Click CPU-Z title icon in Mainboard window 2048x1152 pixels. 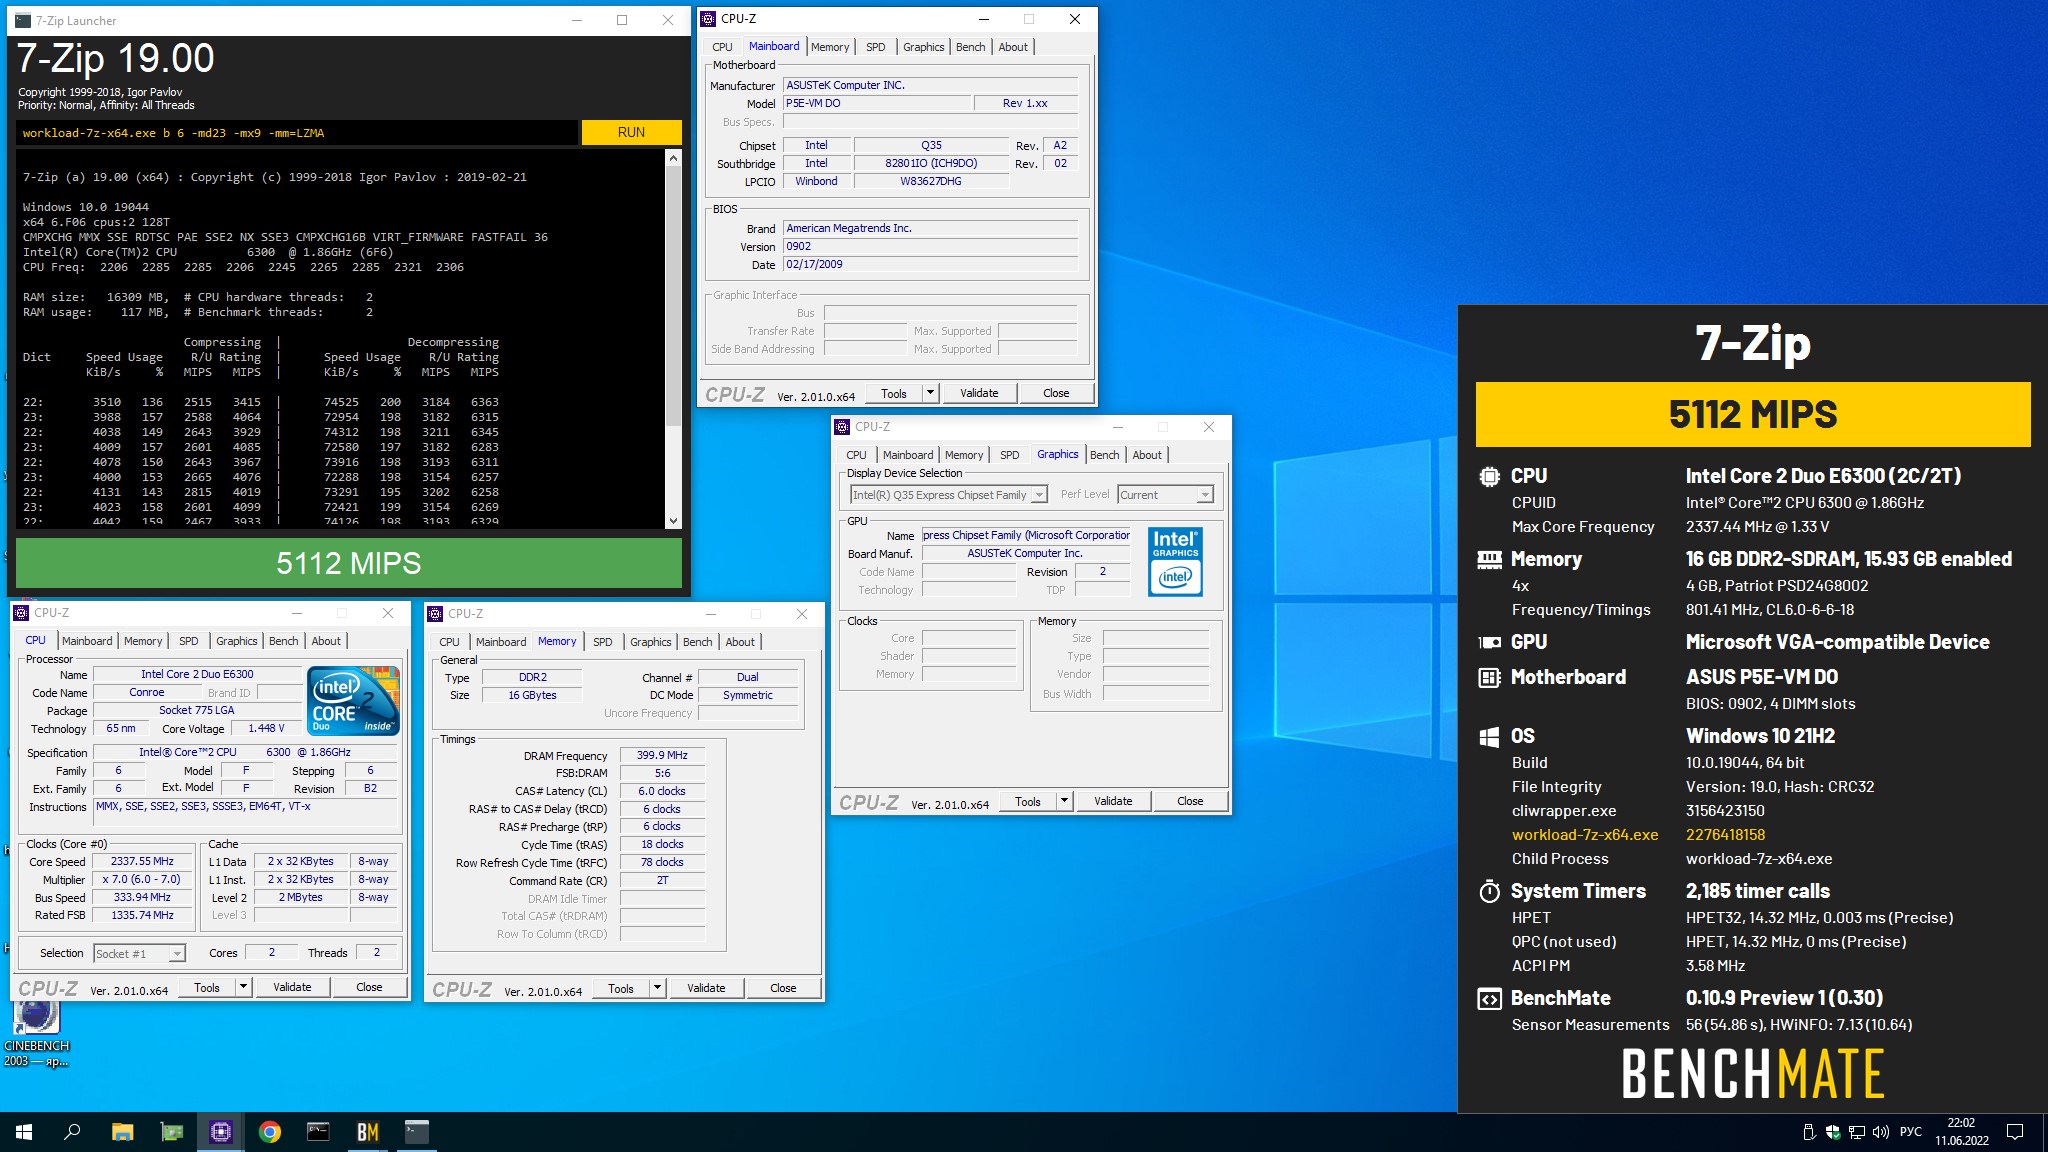point(708,18)
